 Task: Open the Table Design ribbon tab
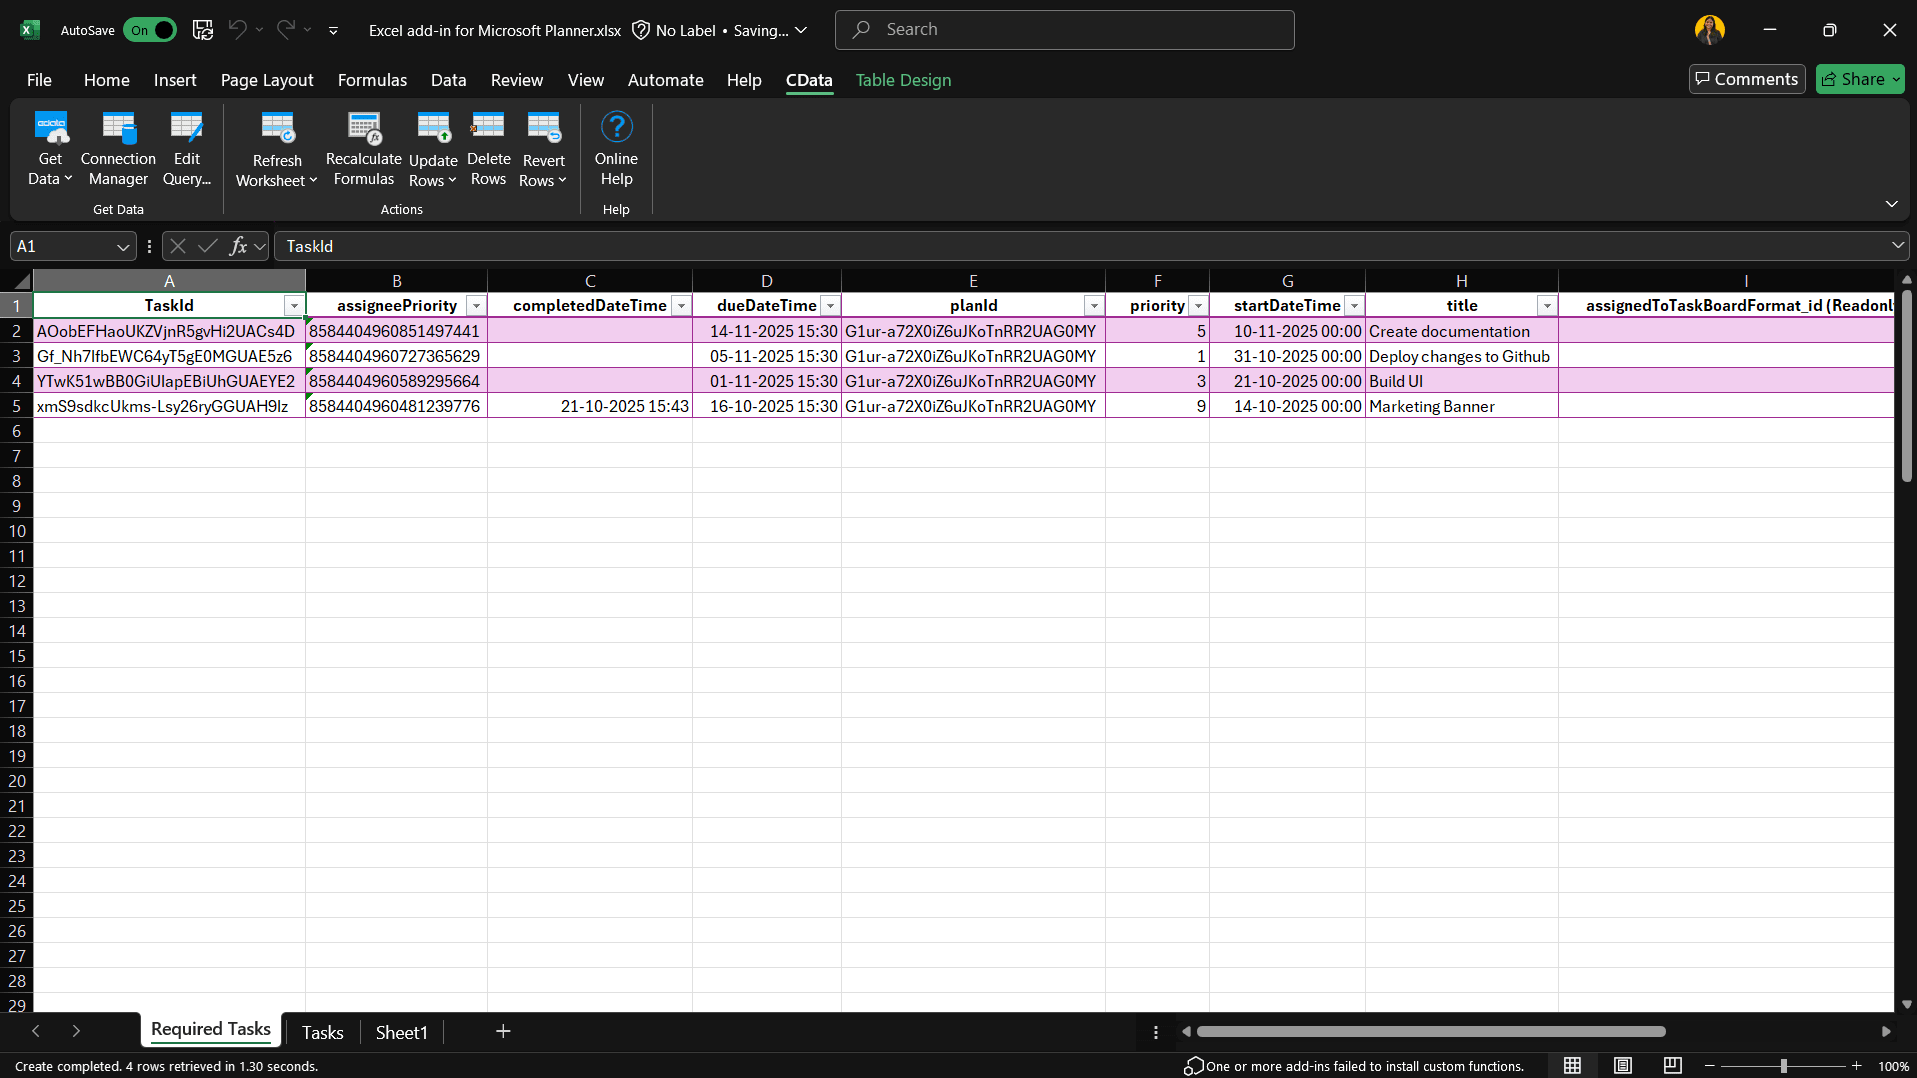click(903, 80)
